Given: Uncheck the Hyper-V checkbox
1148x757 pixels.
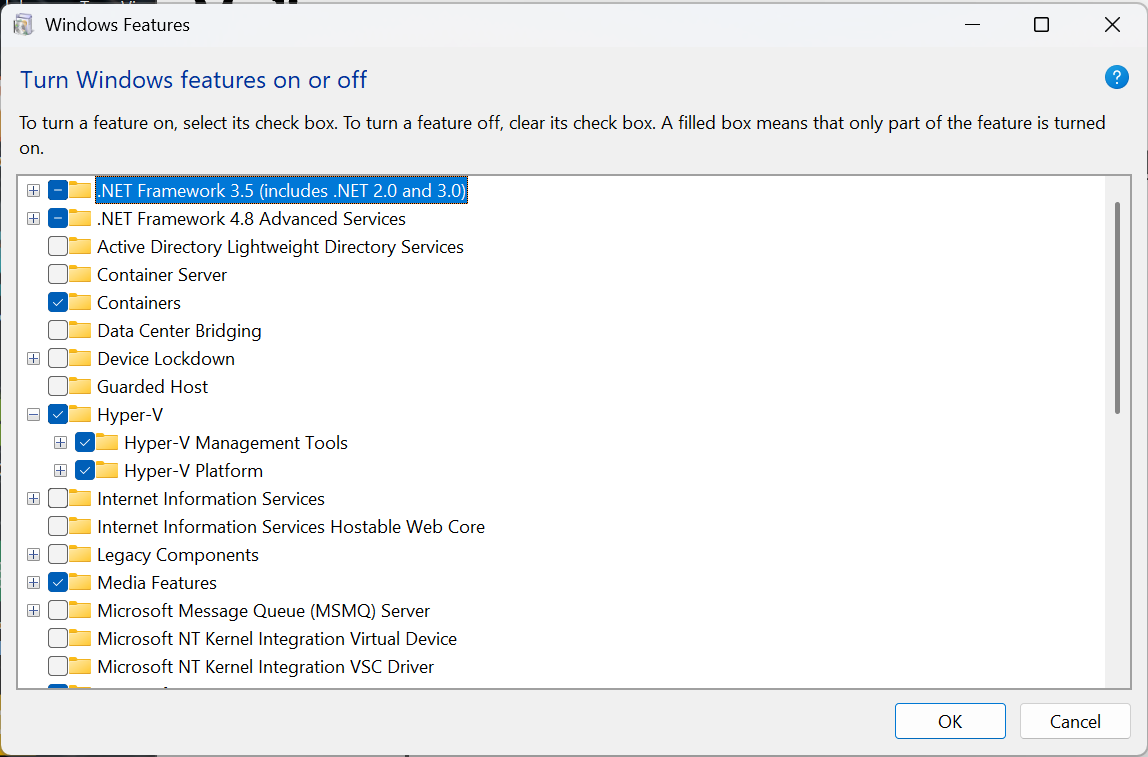Looking at the screenshot, I should tap(58, 414).
